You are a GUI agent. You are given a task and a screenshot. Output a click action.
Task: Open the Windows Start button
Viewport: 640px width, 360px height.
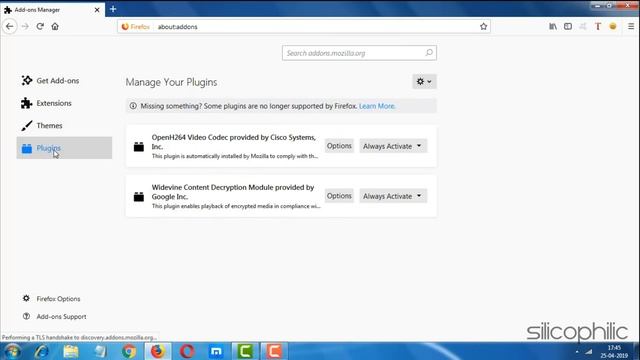point(12,351)
